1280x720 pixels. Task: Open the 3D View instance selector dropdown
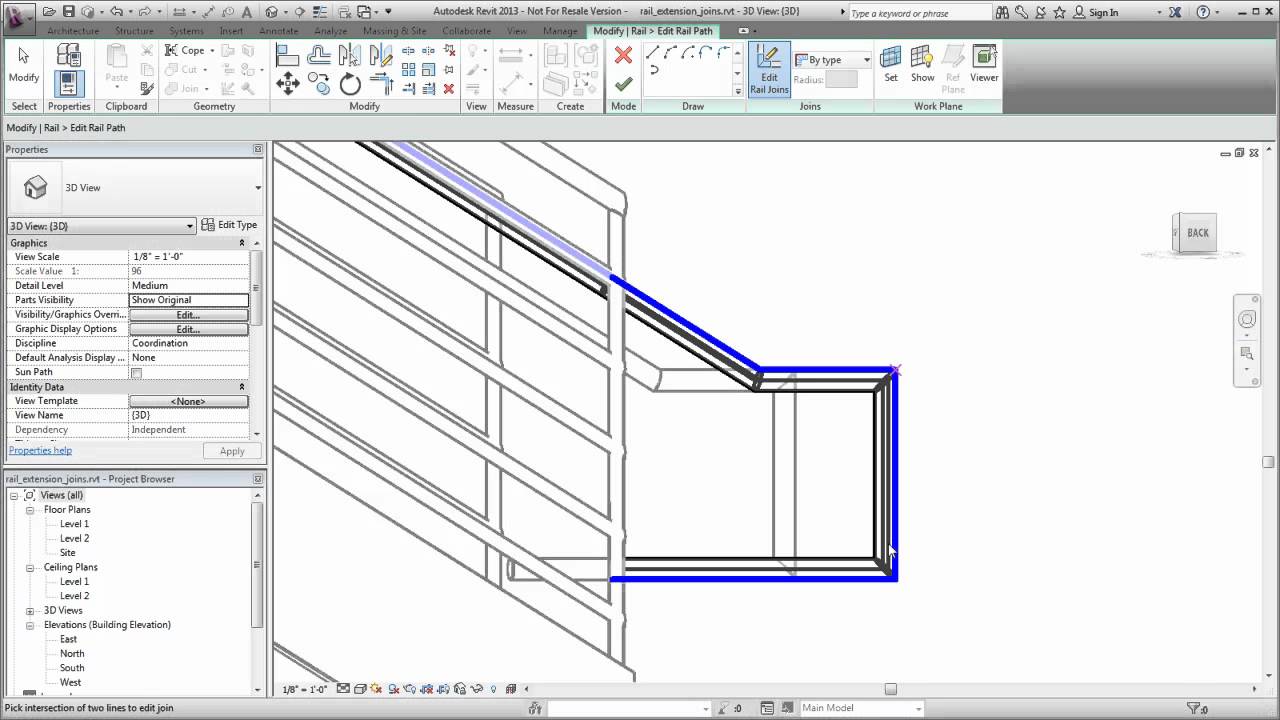coord(190,226)
